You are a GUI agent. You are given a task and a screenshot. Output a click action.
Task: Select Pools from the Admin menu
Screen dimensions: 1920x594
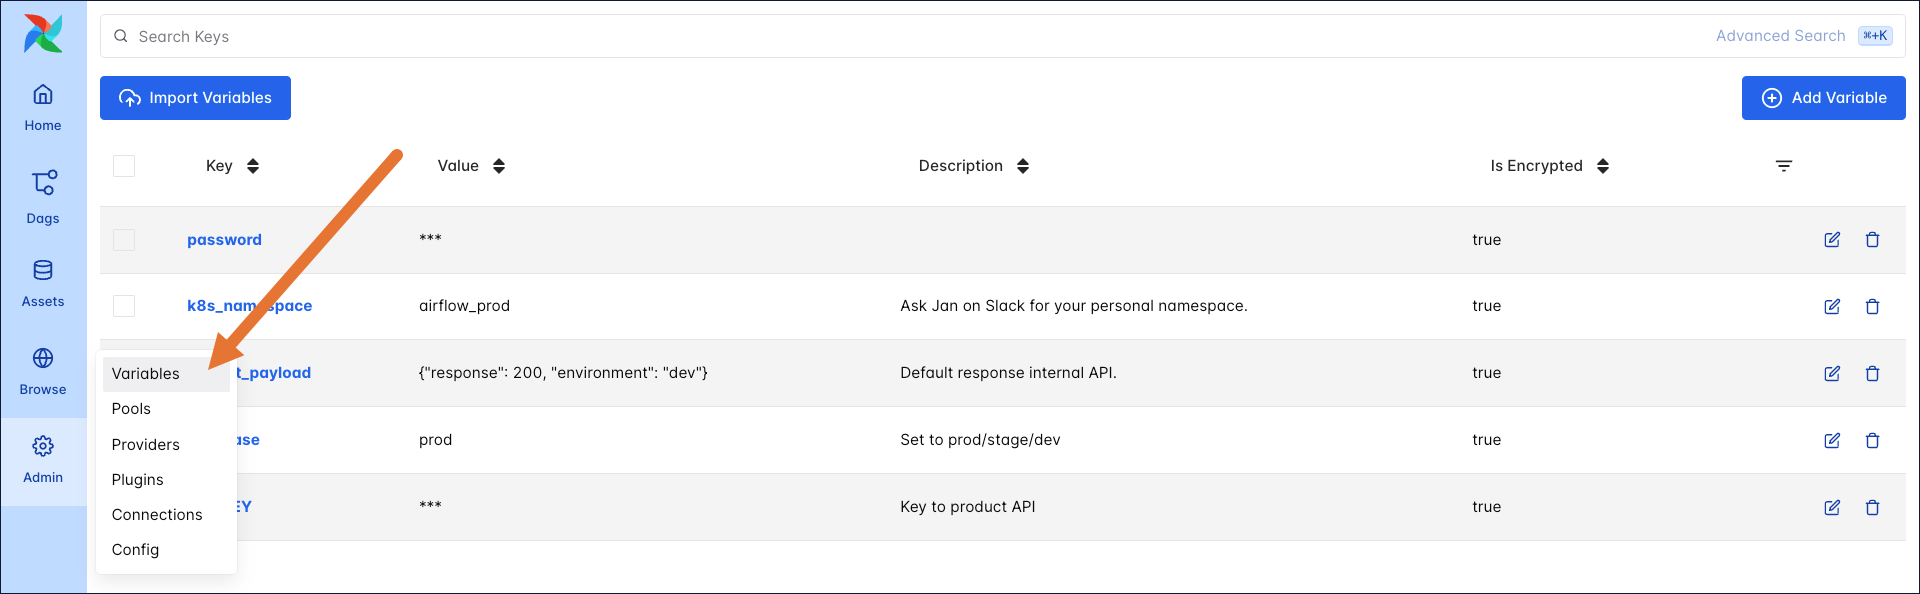coord(131,408)
